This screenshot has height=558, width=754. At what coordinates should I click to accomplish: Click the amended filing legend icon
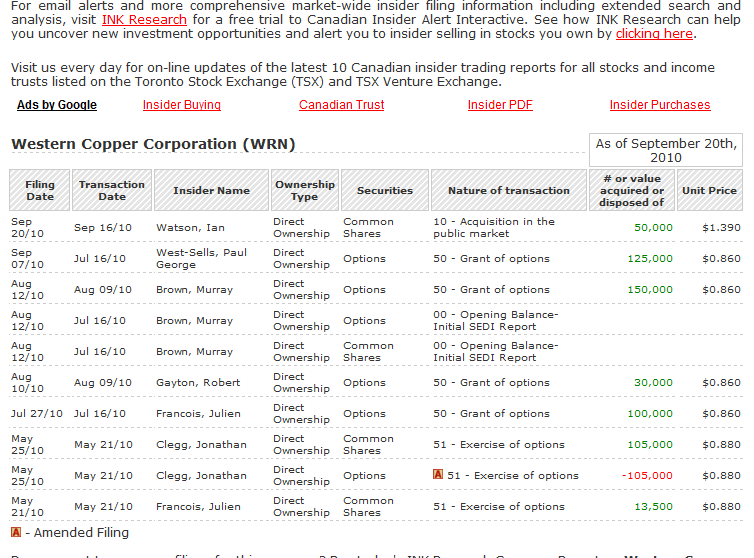click(x=16, y=533)
